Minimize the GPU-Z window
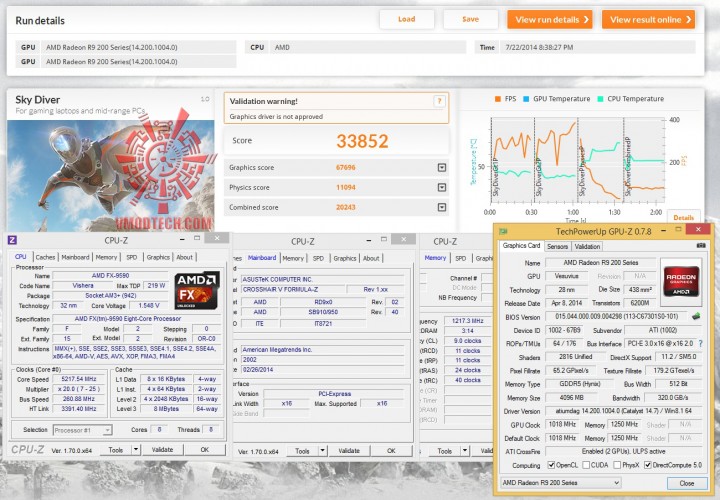This screenshot has width=720, height=500. (x=664, y=230)
